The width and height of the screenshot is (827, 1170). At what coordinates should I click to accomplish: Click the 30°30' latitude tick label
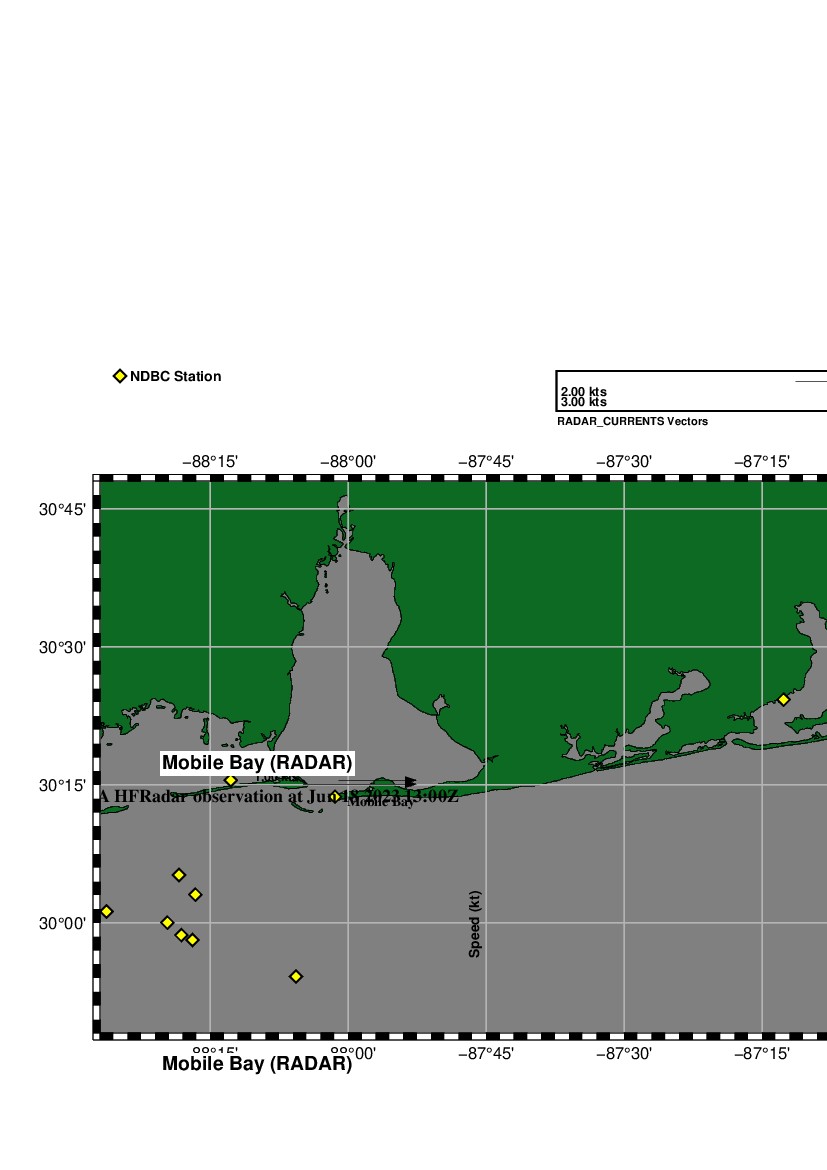point(62,647)
